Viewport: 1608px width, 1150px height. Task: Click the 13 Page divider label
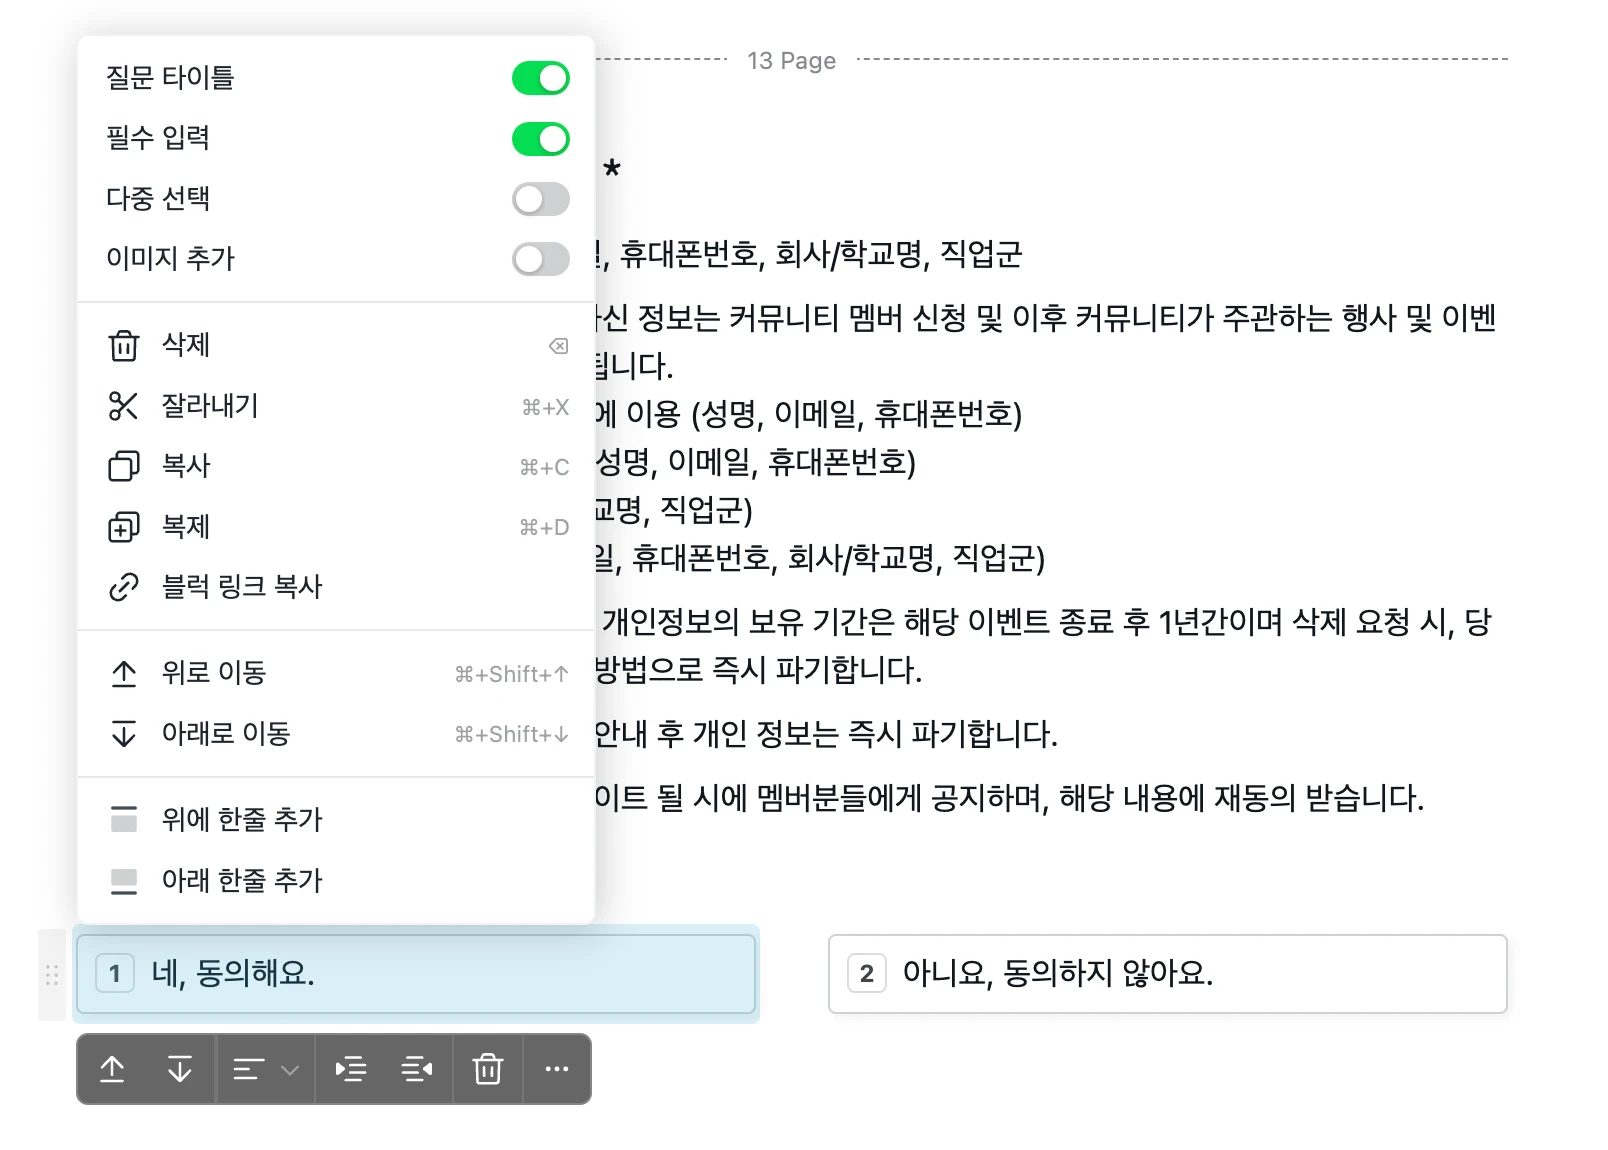(791, 61)
